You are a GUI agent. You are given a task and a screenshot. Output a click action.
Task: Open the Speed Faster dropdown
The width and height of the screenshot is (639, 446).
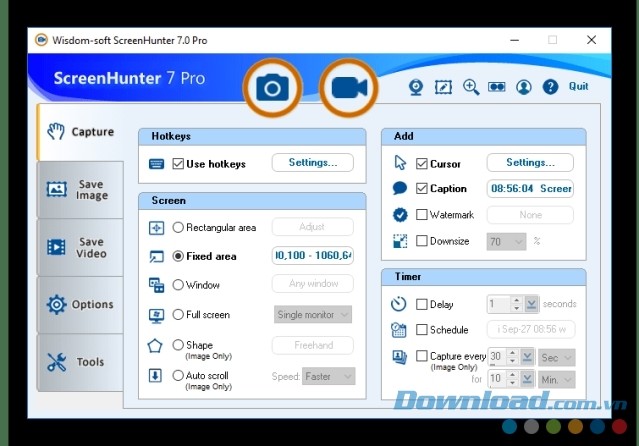coord(328,376)
